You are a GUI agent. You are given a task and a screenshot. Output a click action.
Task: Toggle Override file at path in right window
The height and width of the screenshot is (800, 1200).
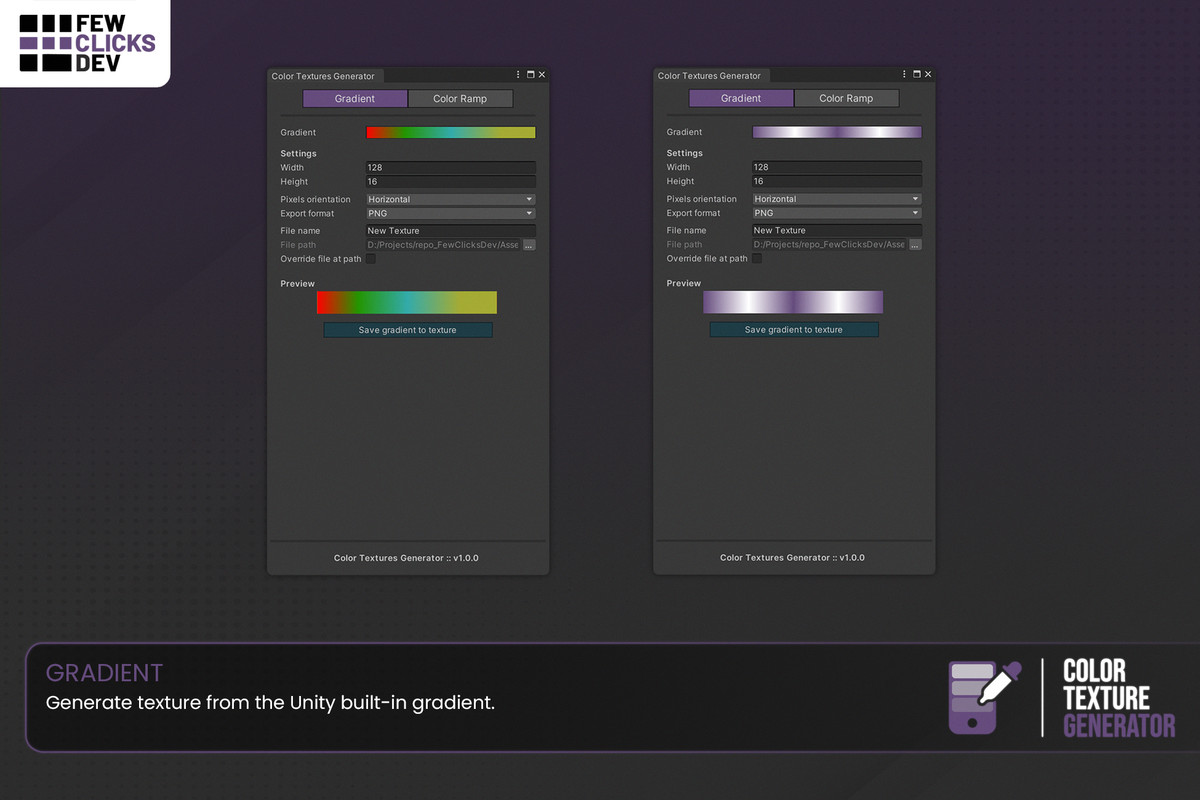[x=757, y=259]
